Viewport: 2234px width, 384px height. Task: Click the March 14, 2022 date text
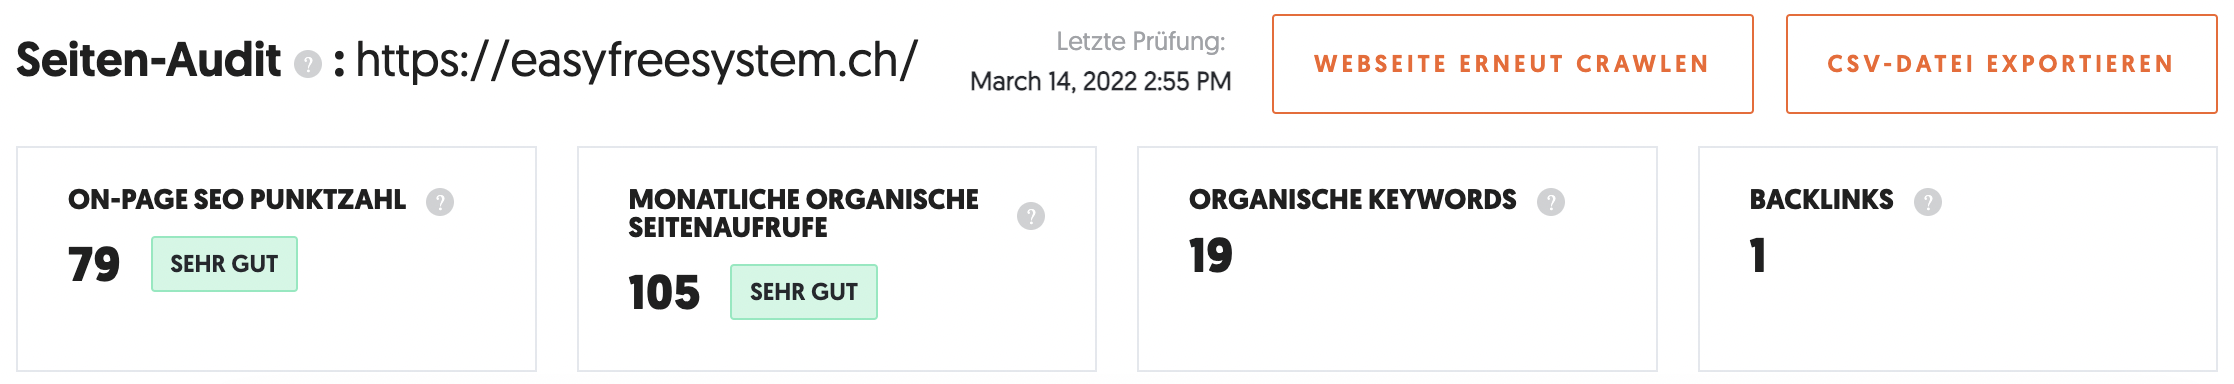pos(1101,81)
